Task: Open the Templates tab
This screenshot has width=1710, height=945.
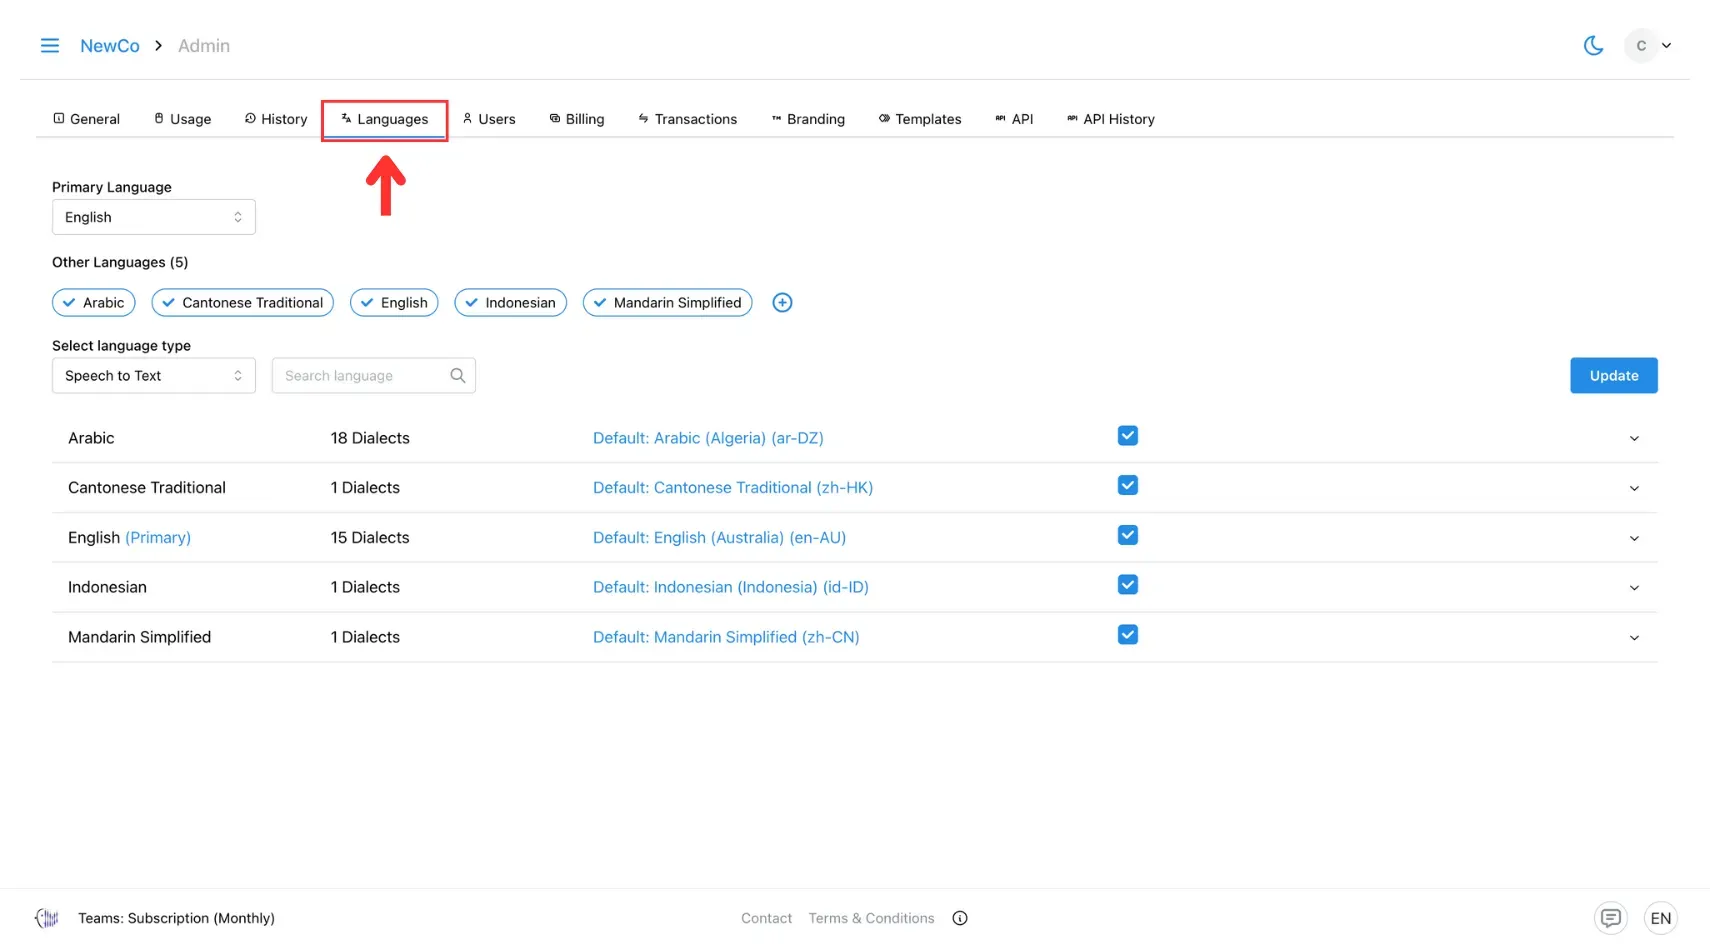Action: (x=920, y=119)
